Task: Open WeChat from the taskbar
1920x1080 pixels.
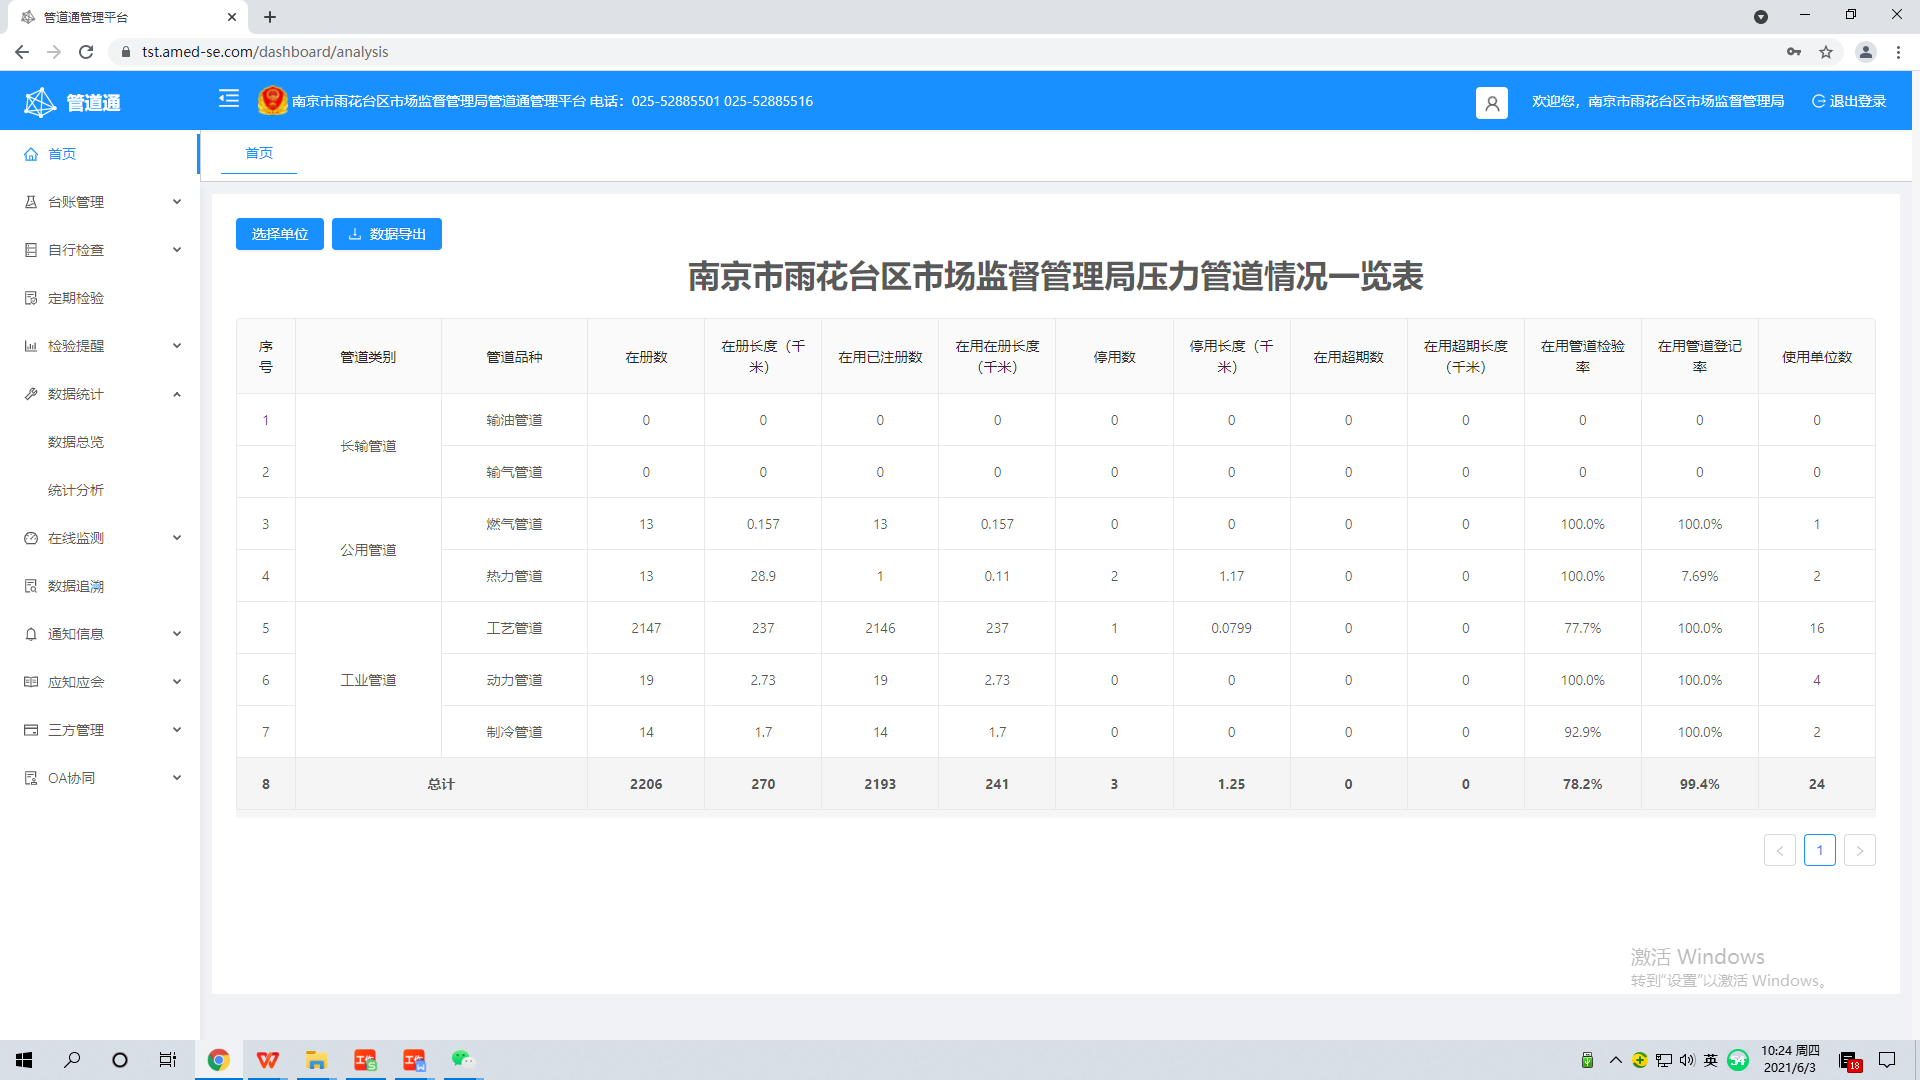Action: click(x=461, y=1060)
